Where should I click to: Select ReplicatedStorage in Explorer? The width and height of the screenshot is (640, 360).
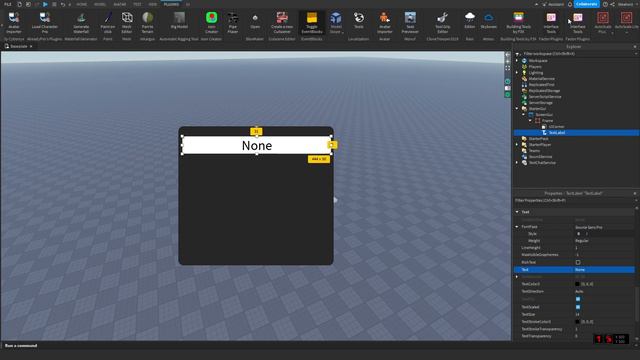(x=544, y=91)
